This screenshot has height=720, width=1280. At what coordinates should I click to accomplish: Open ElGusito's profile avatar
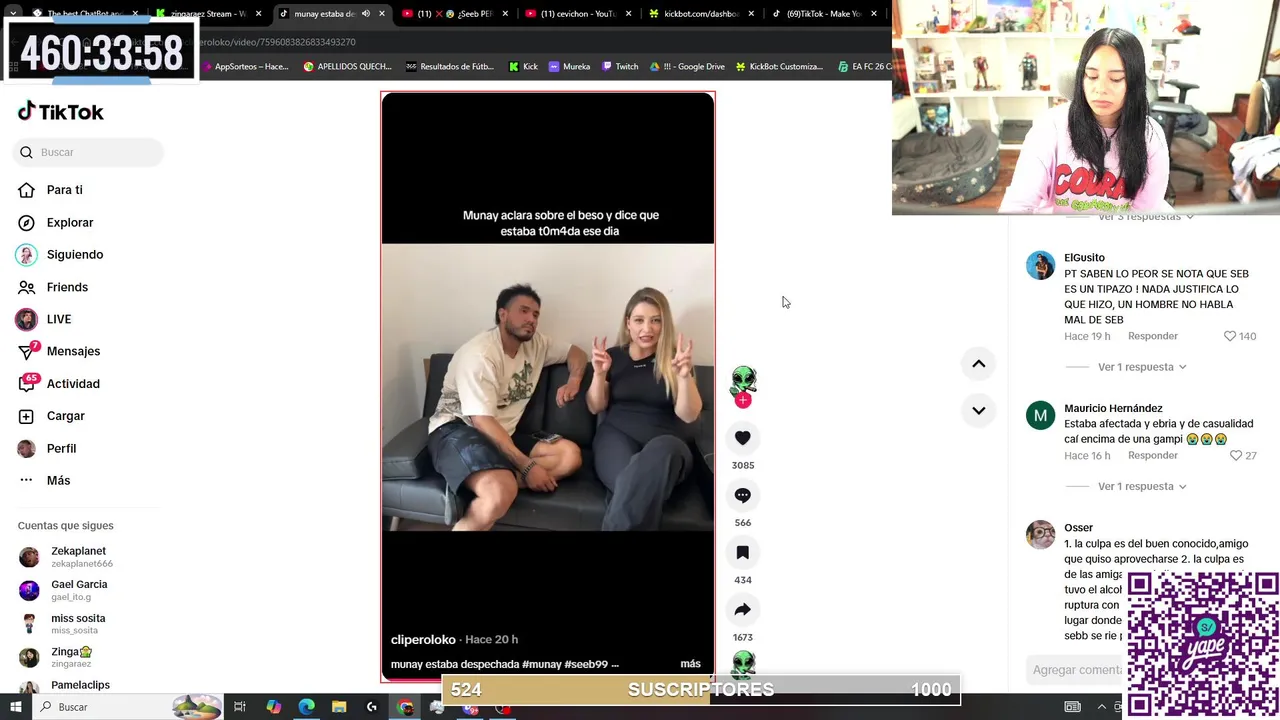(x=1041, y=265)
